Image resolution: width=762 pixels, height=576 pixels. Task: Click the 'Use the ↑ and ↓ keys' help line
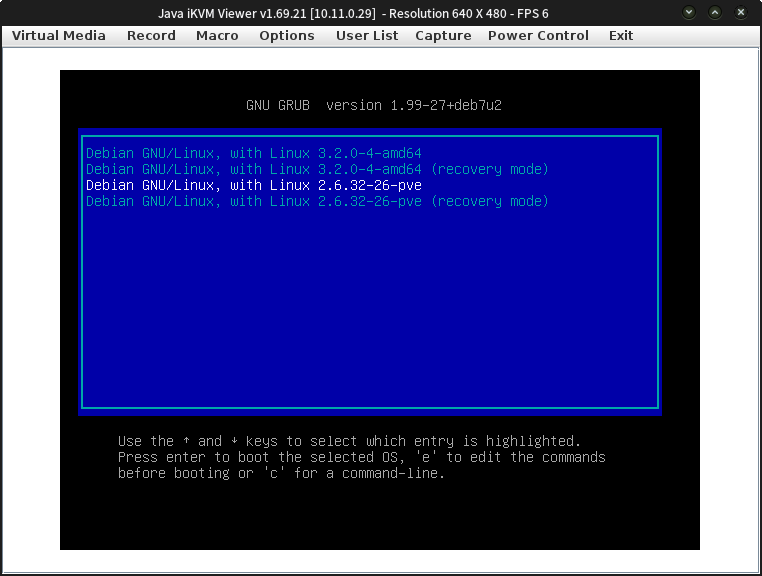pos(348,441)
